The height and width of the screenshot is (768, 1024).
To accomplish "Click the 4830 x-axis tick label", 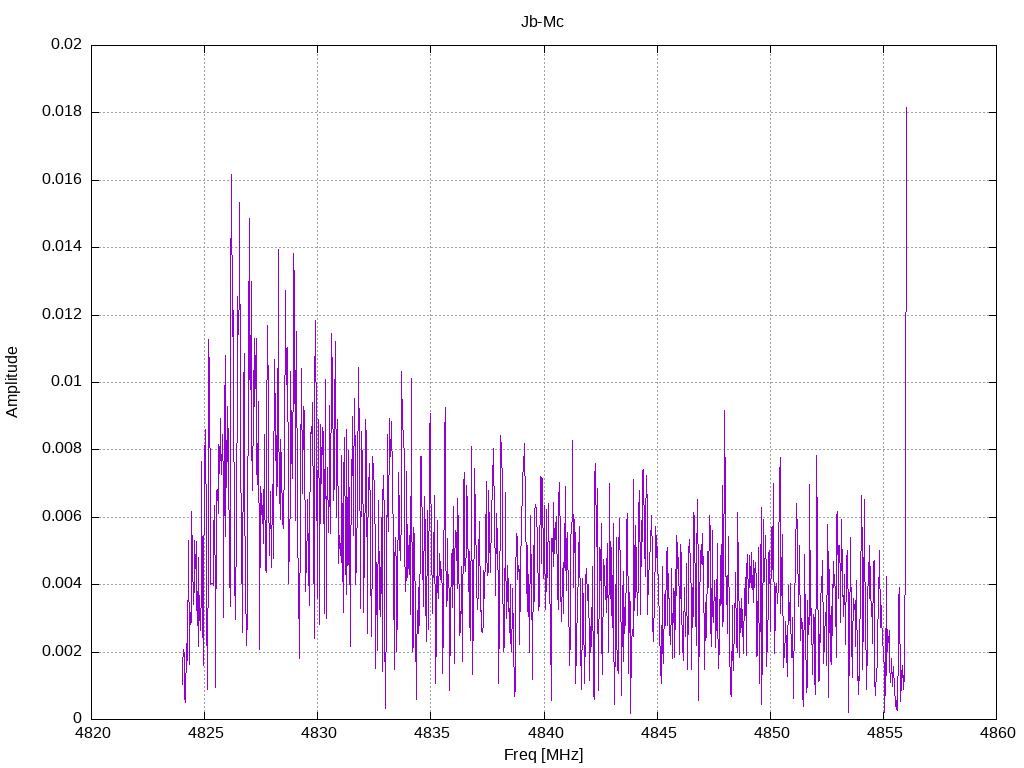I will pos(318,733).
